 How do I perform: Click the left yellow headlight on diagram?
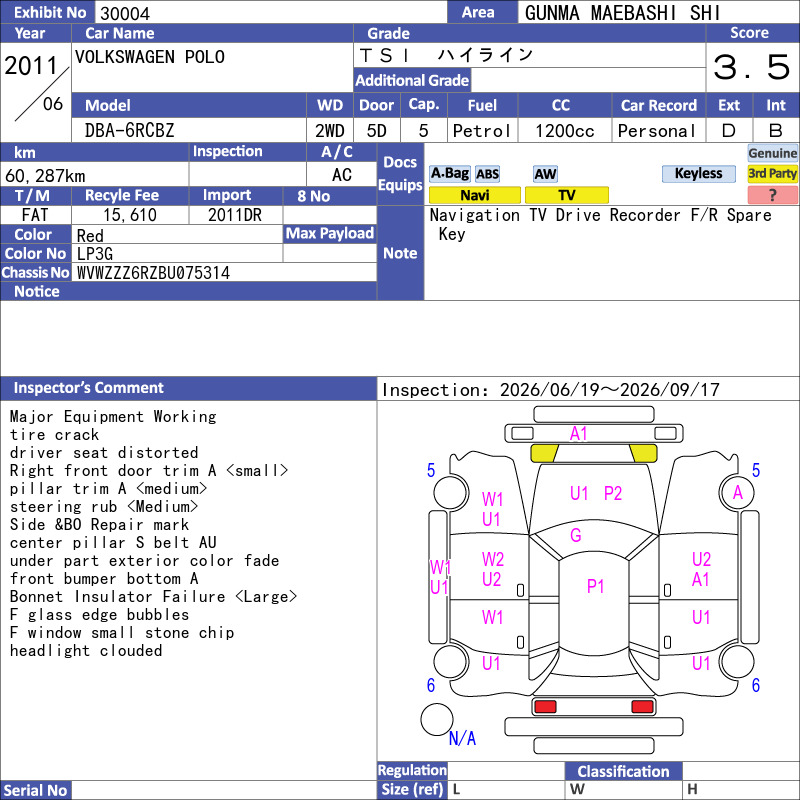(544, 453)
